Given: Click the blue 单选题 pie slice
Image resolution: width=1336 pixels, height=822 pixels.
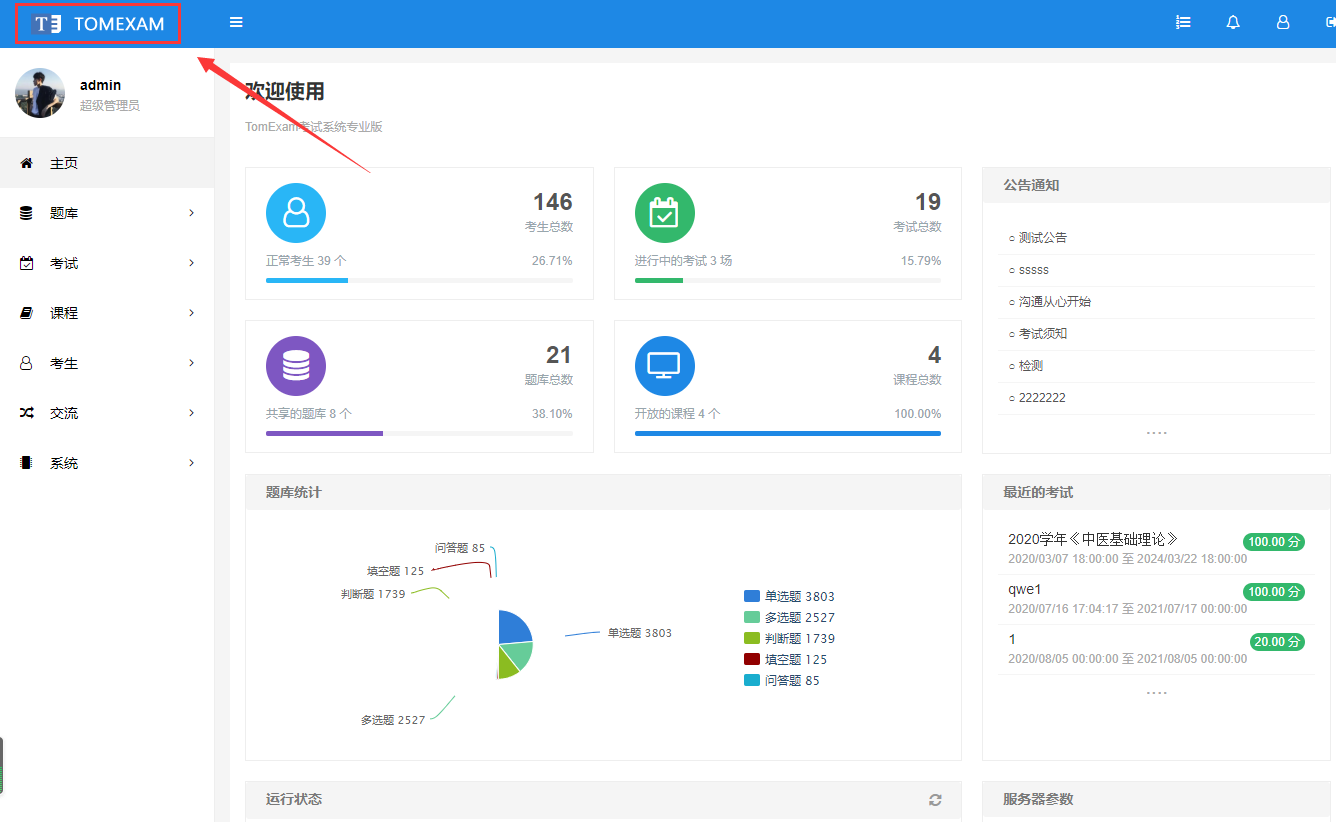Looking at the screenshot, I should tap(513, 627).
